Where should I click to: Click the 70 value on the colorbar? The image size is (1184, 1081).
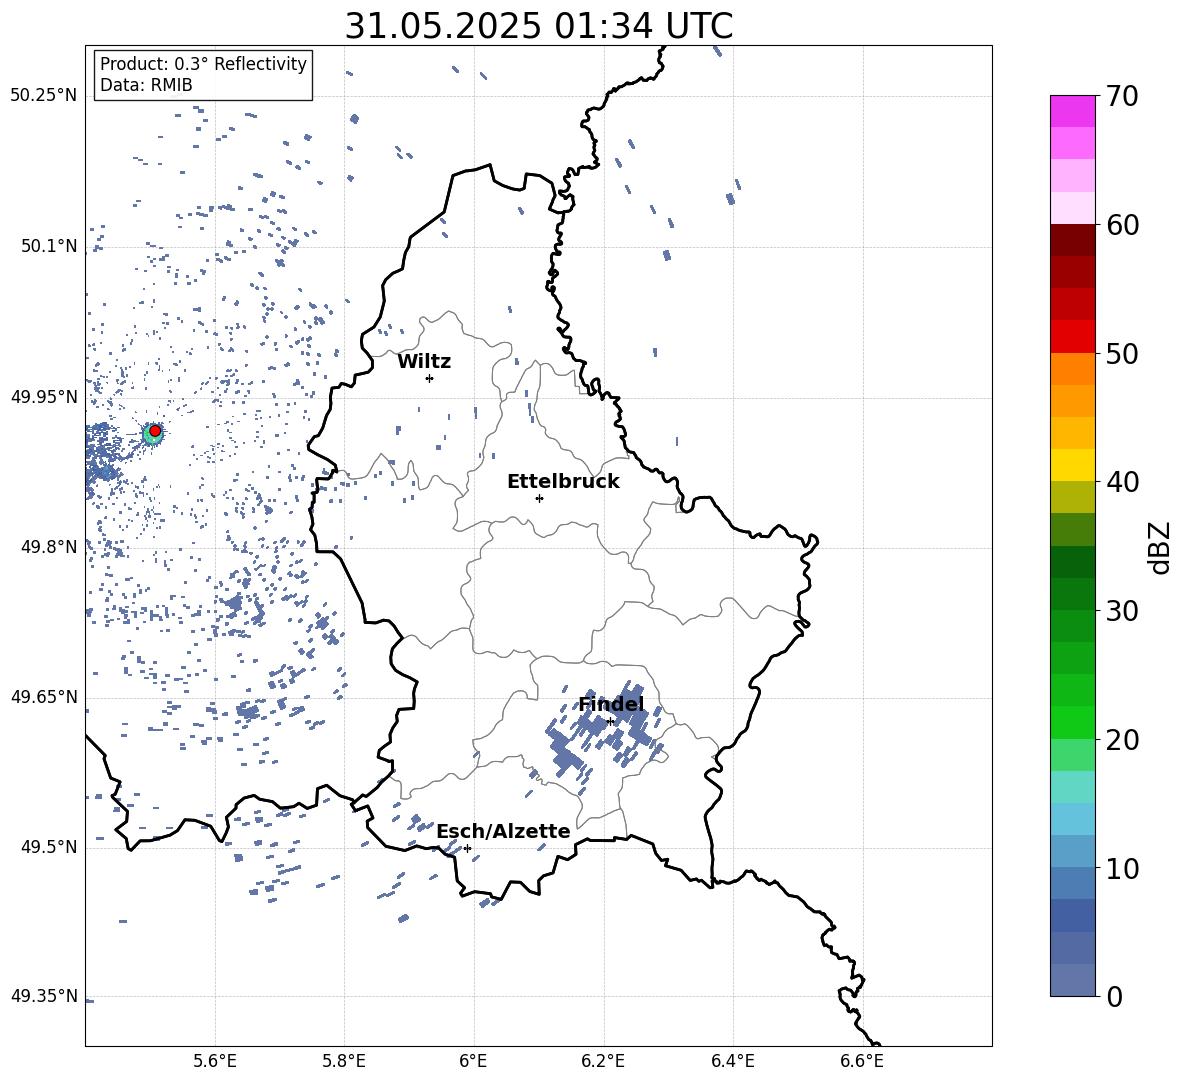click(x=1122, y=96)
